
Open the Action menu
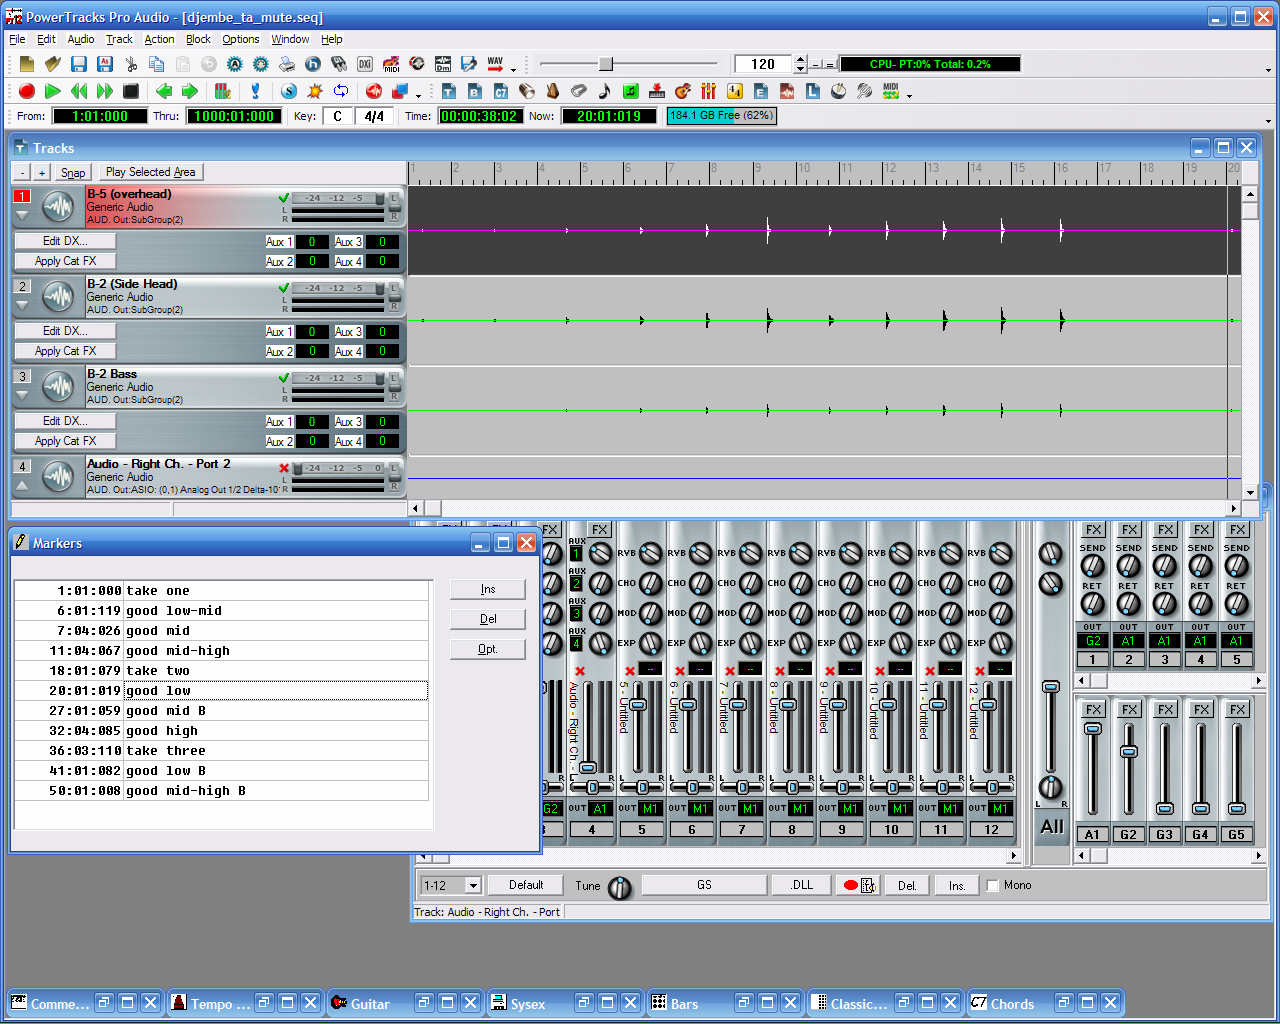(159, 39)
